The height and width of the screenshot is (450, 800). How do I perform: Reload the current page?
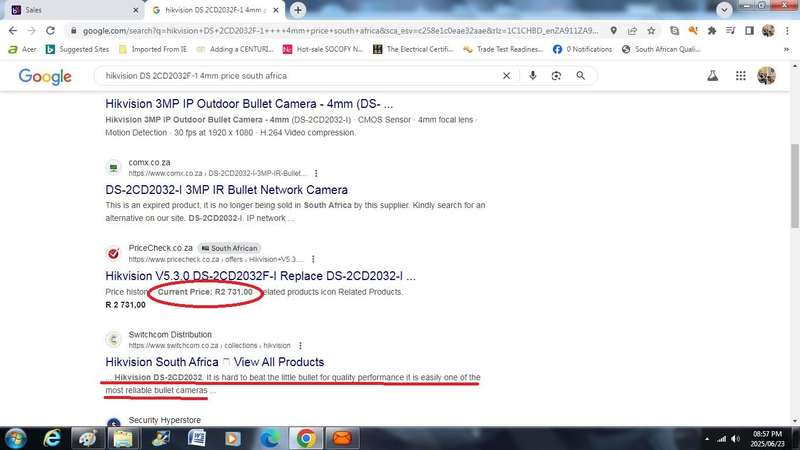tap(50, 31)
